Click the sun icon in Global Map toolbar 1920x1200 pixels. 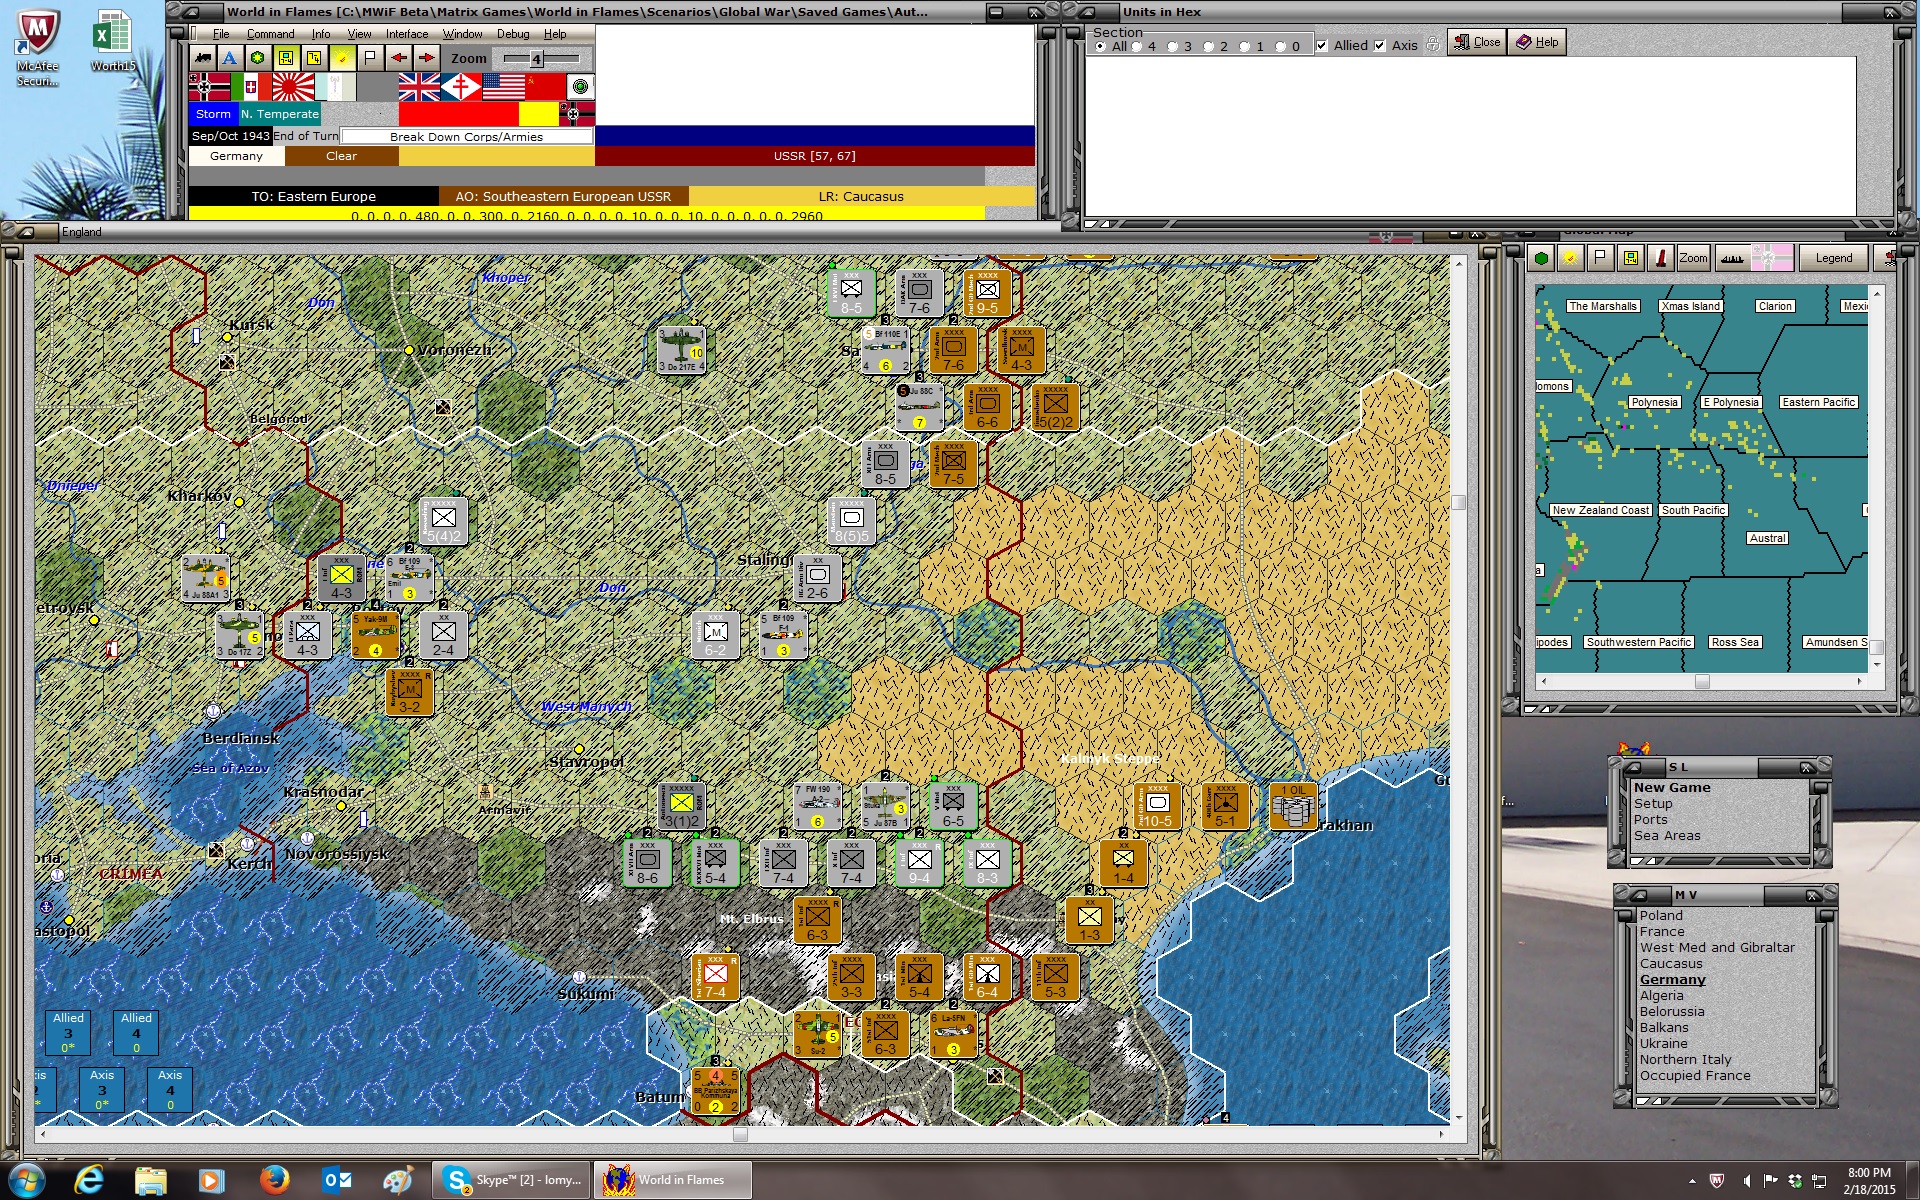[x=1570, y=258]
